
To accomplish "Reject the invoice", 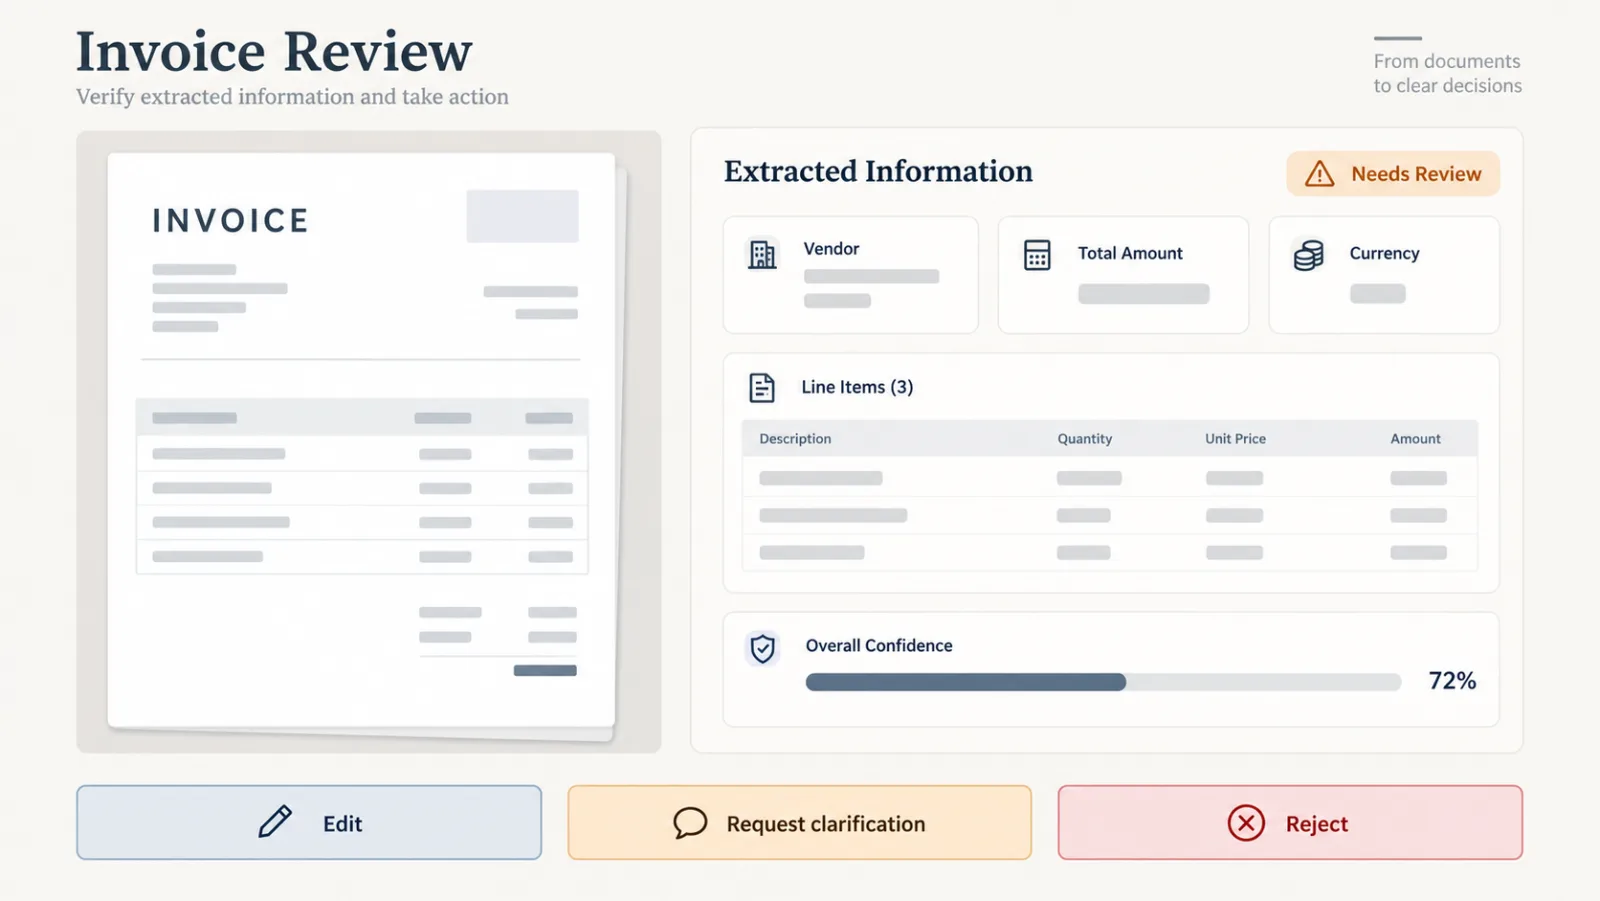I will click(1290, 822).
